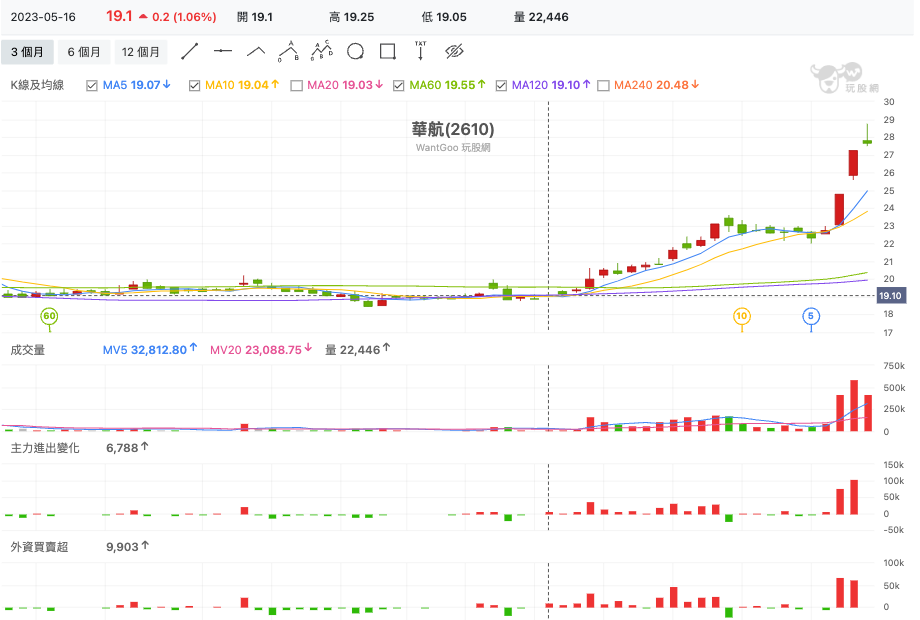The width and height of the screenshot is (920, 620).
Task: Click the MV20 23,088.75 volume label
Action: click(x=261, y=350)
